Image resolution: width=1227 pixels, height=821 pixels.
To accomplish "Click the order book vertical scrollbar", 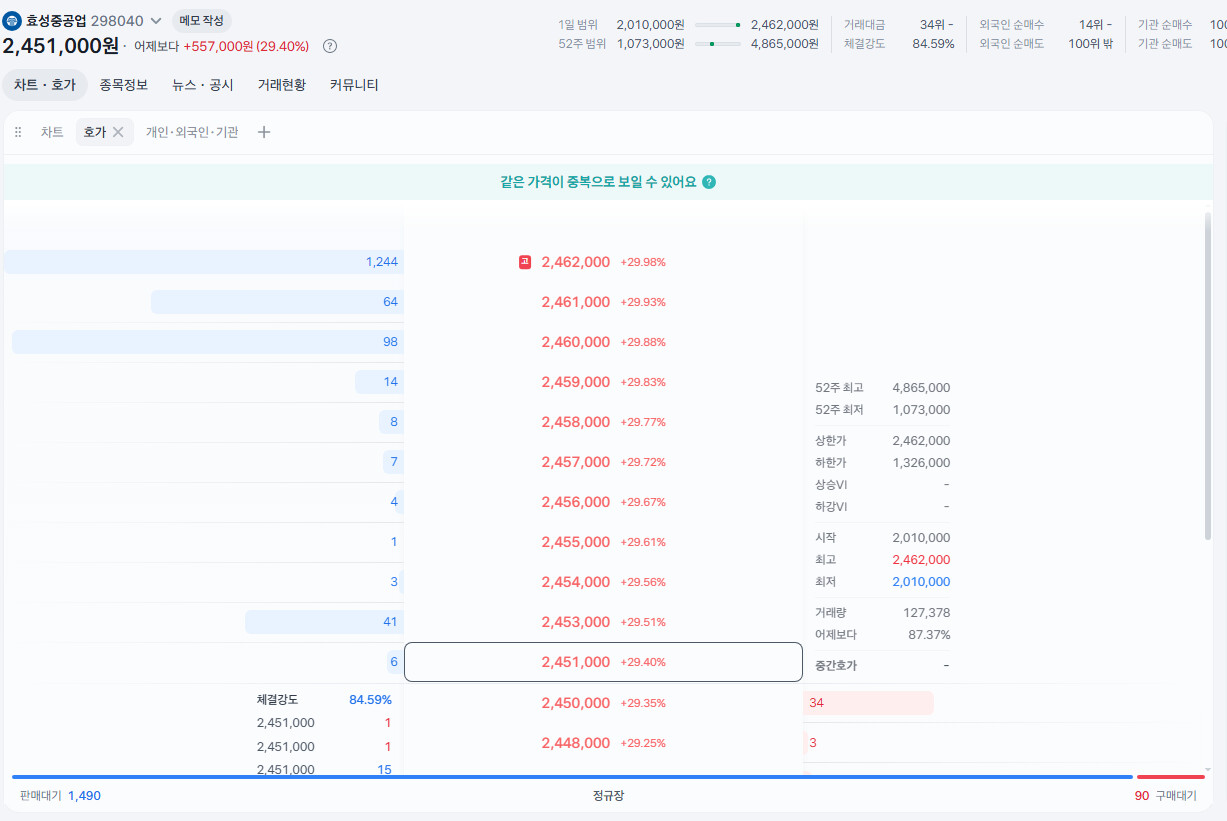I will click(x=1208, y=376).
